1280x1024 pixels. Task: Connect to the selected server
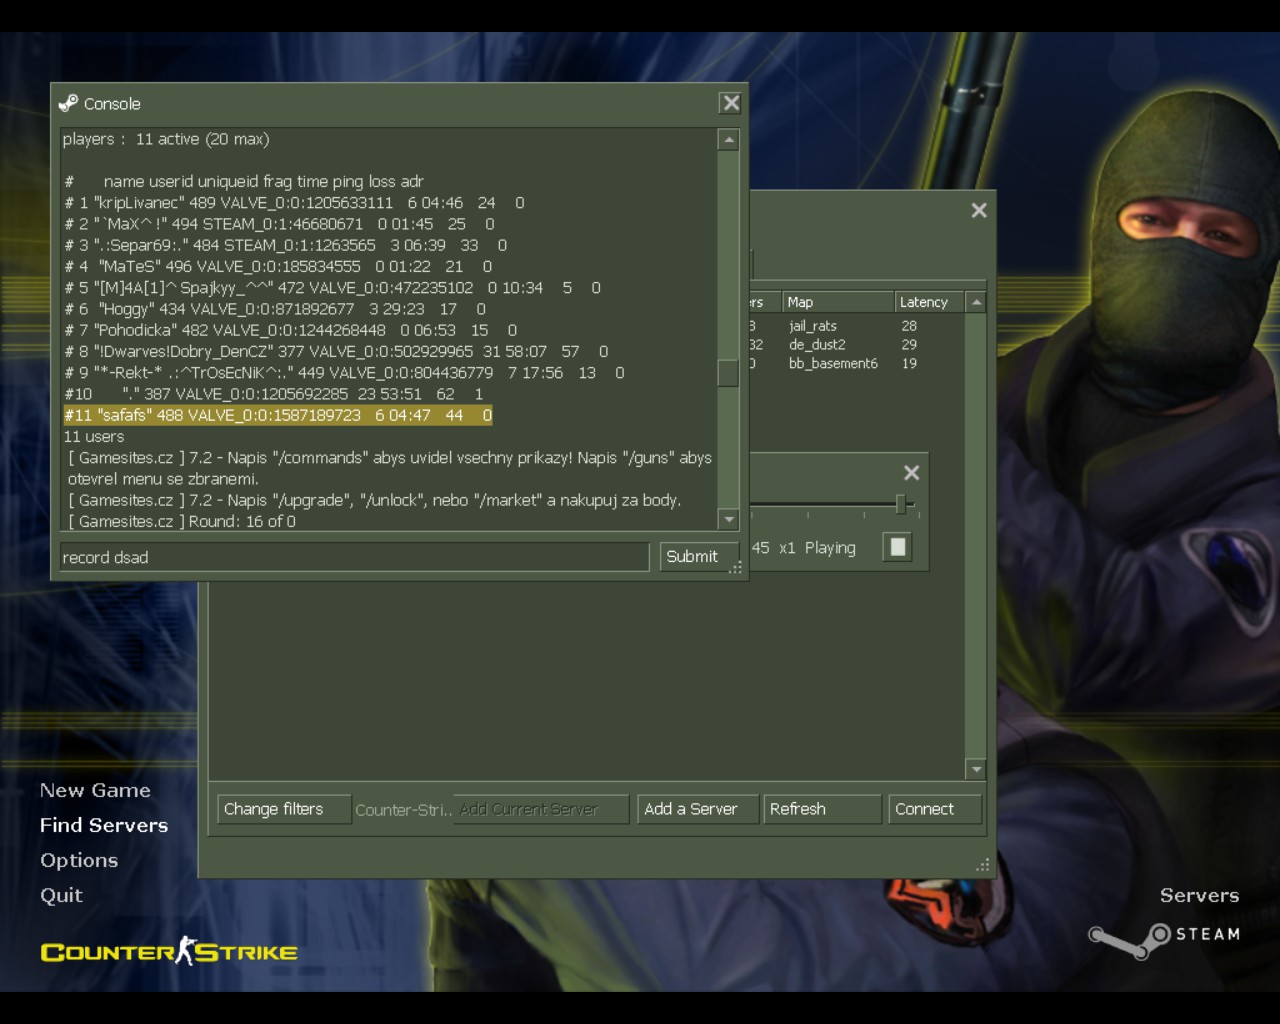coord(935,809)
